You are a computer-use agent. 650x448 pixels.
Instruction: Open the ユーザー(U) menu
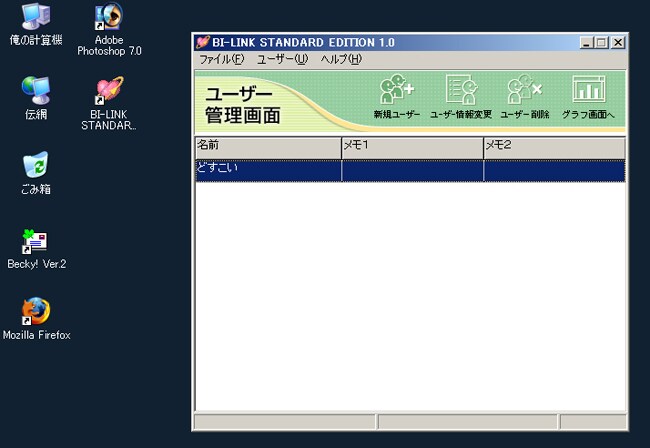[x=283, y=59]
